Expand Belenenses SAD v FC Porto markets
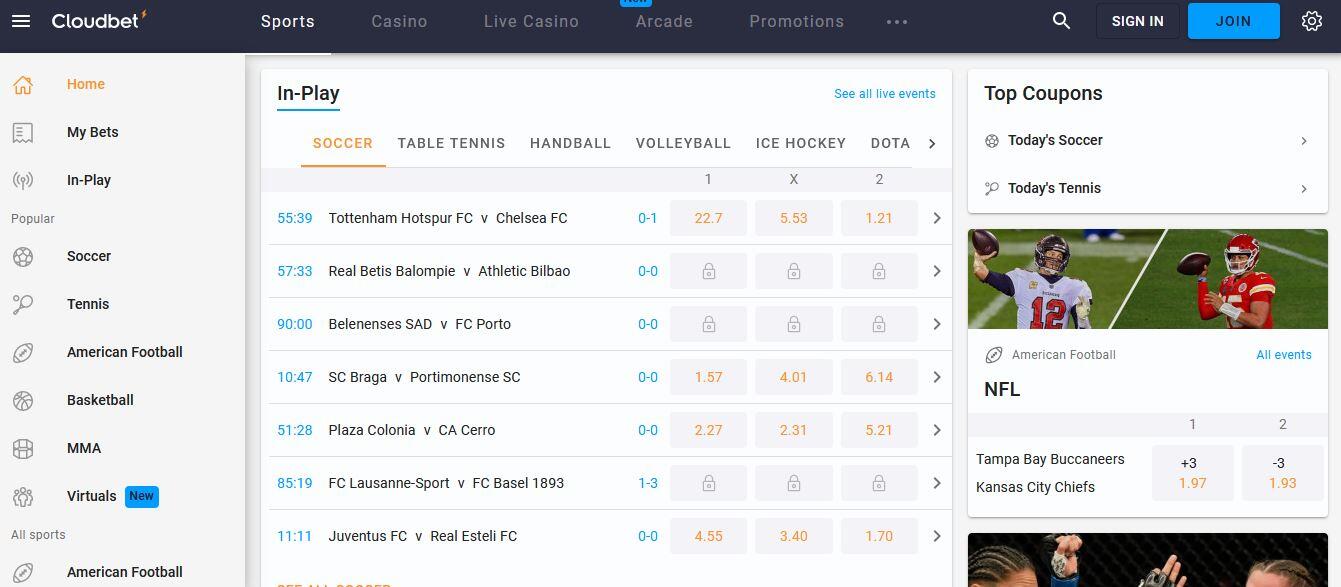Screen dimensions: 1341x587 (x=937, y=324)
